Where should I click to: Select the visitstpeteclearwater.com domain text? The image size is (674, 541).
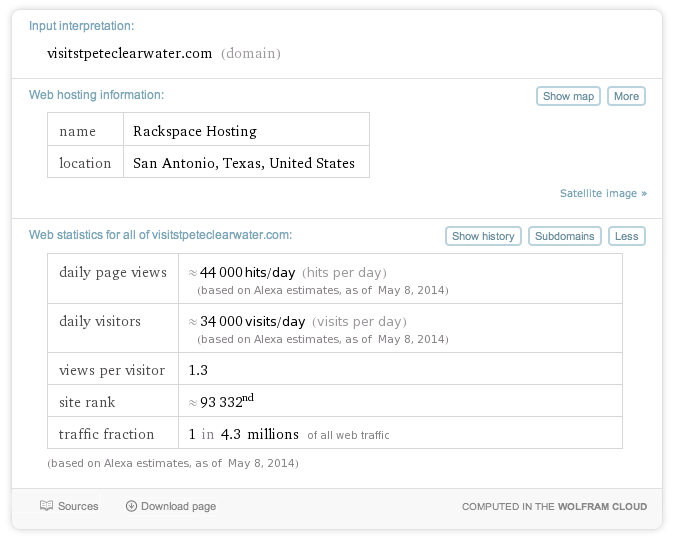130,53
